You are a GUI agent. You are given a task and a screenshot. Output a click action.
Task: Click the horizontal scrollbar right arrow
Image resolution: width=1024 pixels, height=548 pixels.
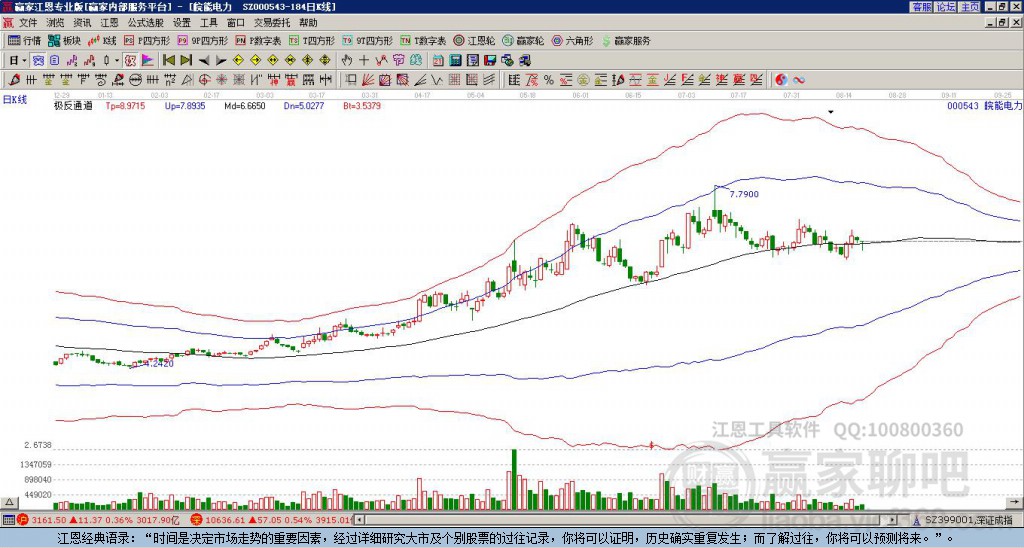click(893, 520)
